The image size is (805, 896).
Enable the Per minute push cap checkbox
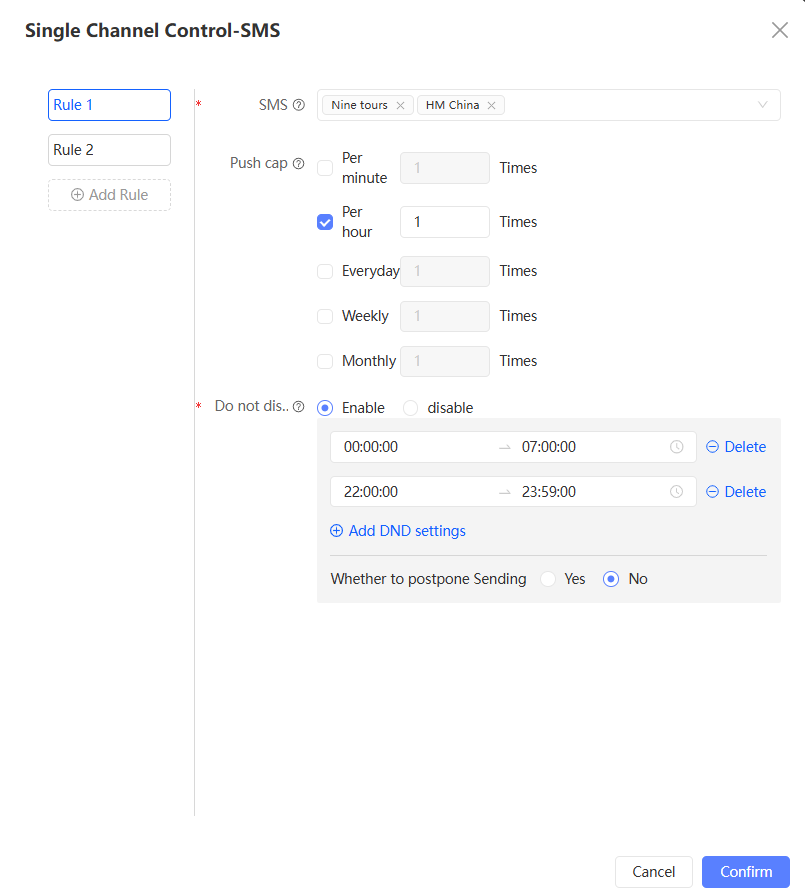click(x=325, y=168)
